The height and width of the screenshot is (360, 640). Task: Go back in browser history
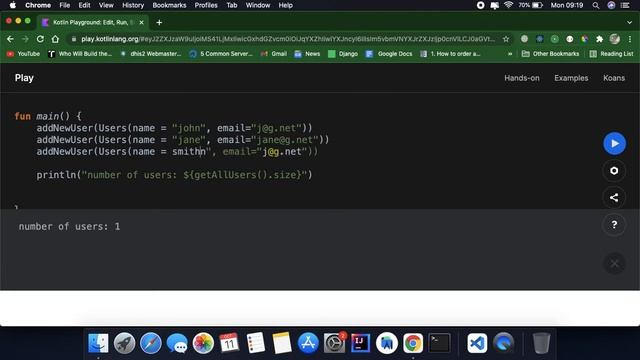pos(10,39)
